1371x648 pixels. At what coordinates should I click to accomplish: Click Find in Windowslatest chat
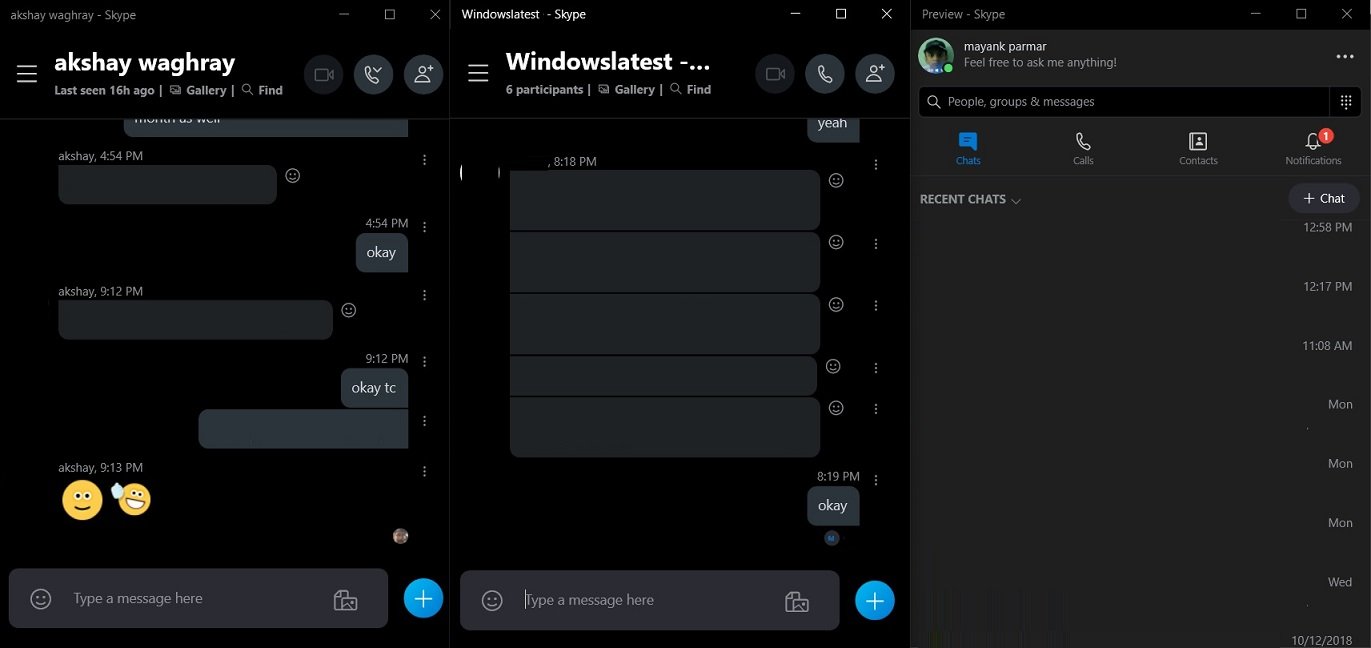pyautogui.click(x=690, y=89)
